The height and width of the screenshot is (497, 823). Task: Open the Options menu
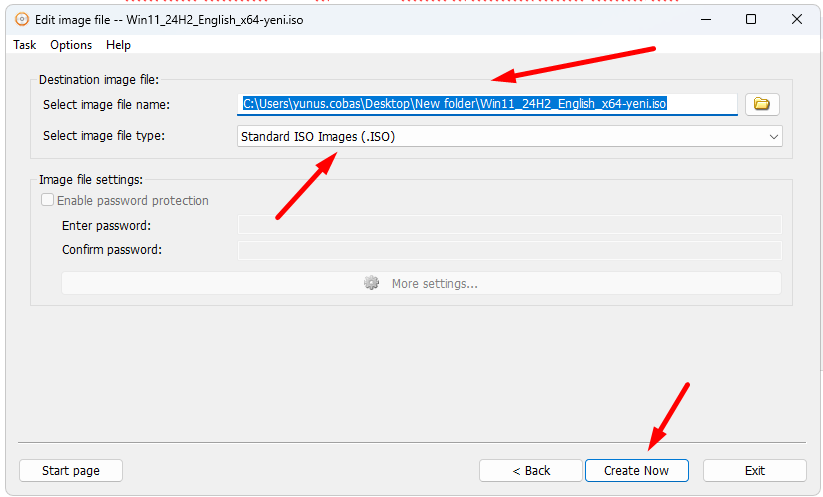(x=71, y=45)
